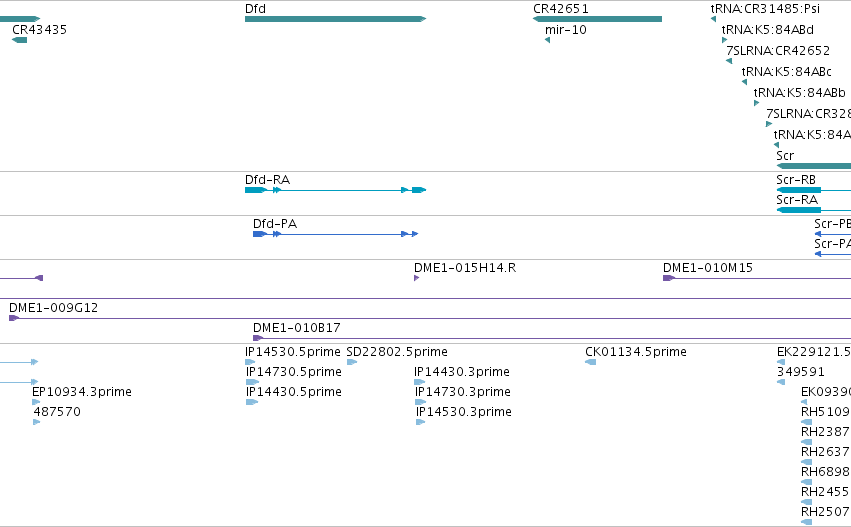Click the Scr gene label
Viewport: 851px width, 527px height.
(x=785, y=156)
